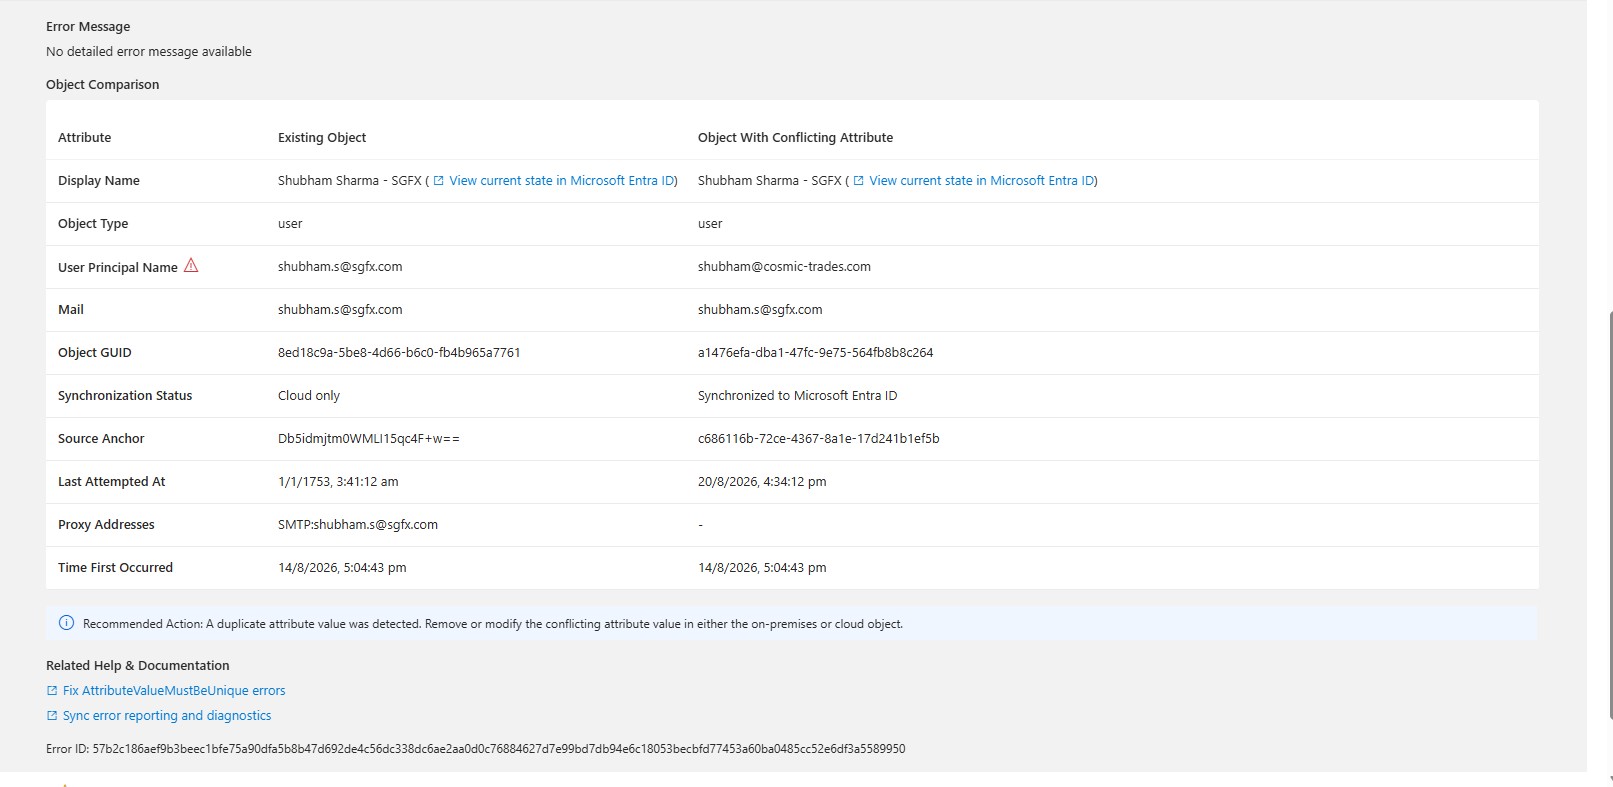Click the Object GUID starting with 8ed18c9a
This screenshot has height=787, width=1613.
pyautogui.click(x=399, y=353)
